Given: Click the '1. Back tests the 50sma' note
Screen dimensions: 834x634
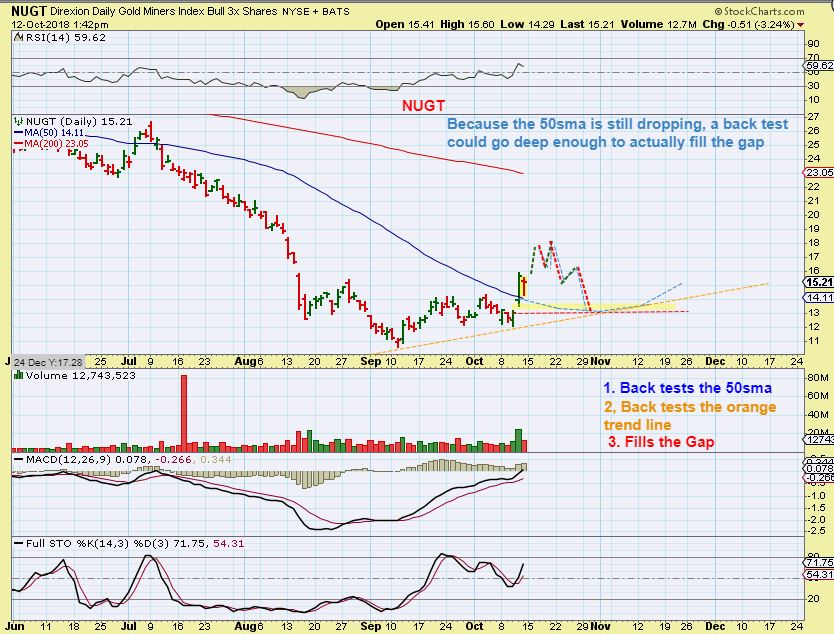Looking at the screenshot, I should pos(687,388).
